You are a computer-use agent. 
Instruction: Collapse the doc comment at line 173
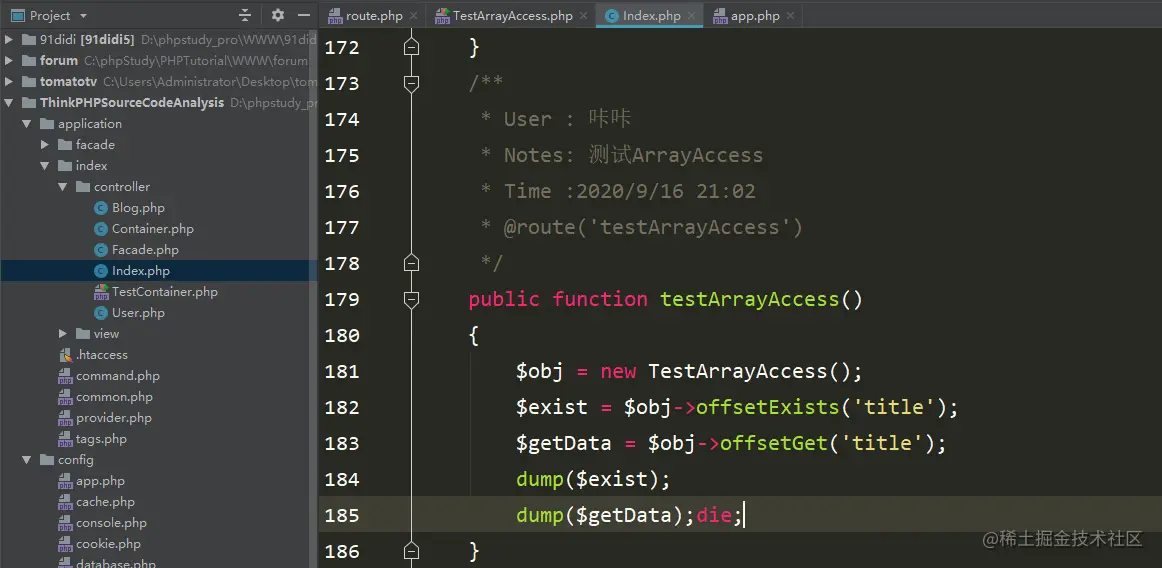tap(411, 83)
